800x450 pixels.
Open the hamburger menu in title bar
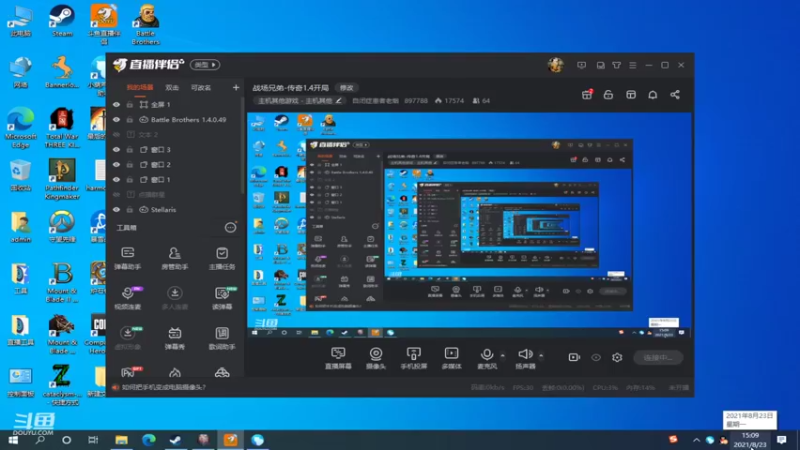633,65
